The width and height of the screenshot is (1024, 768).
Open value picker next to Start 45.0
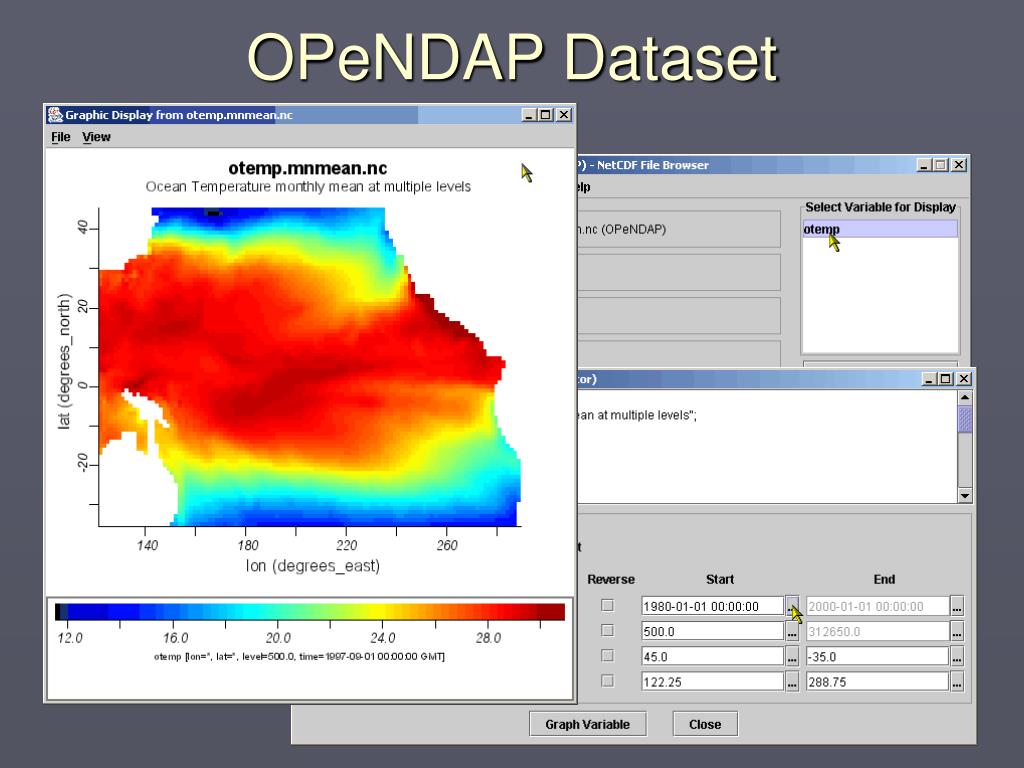(x=792, y=656)
